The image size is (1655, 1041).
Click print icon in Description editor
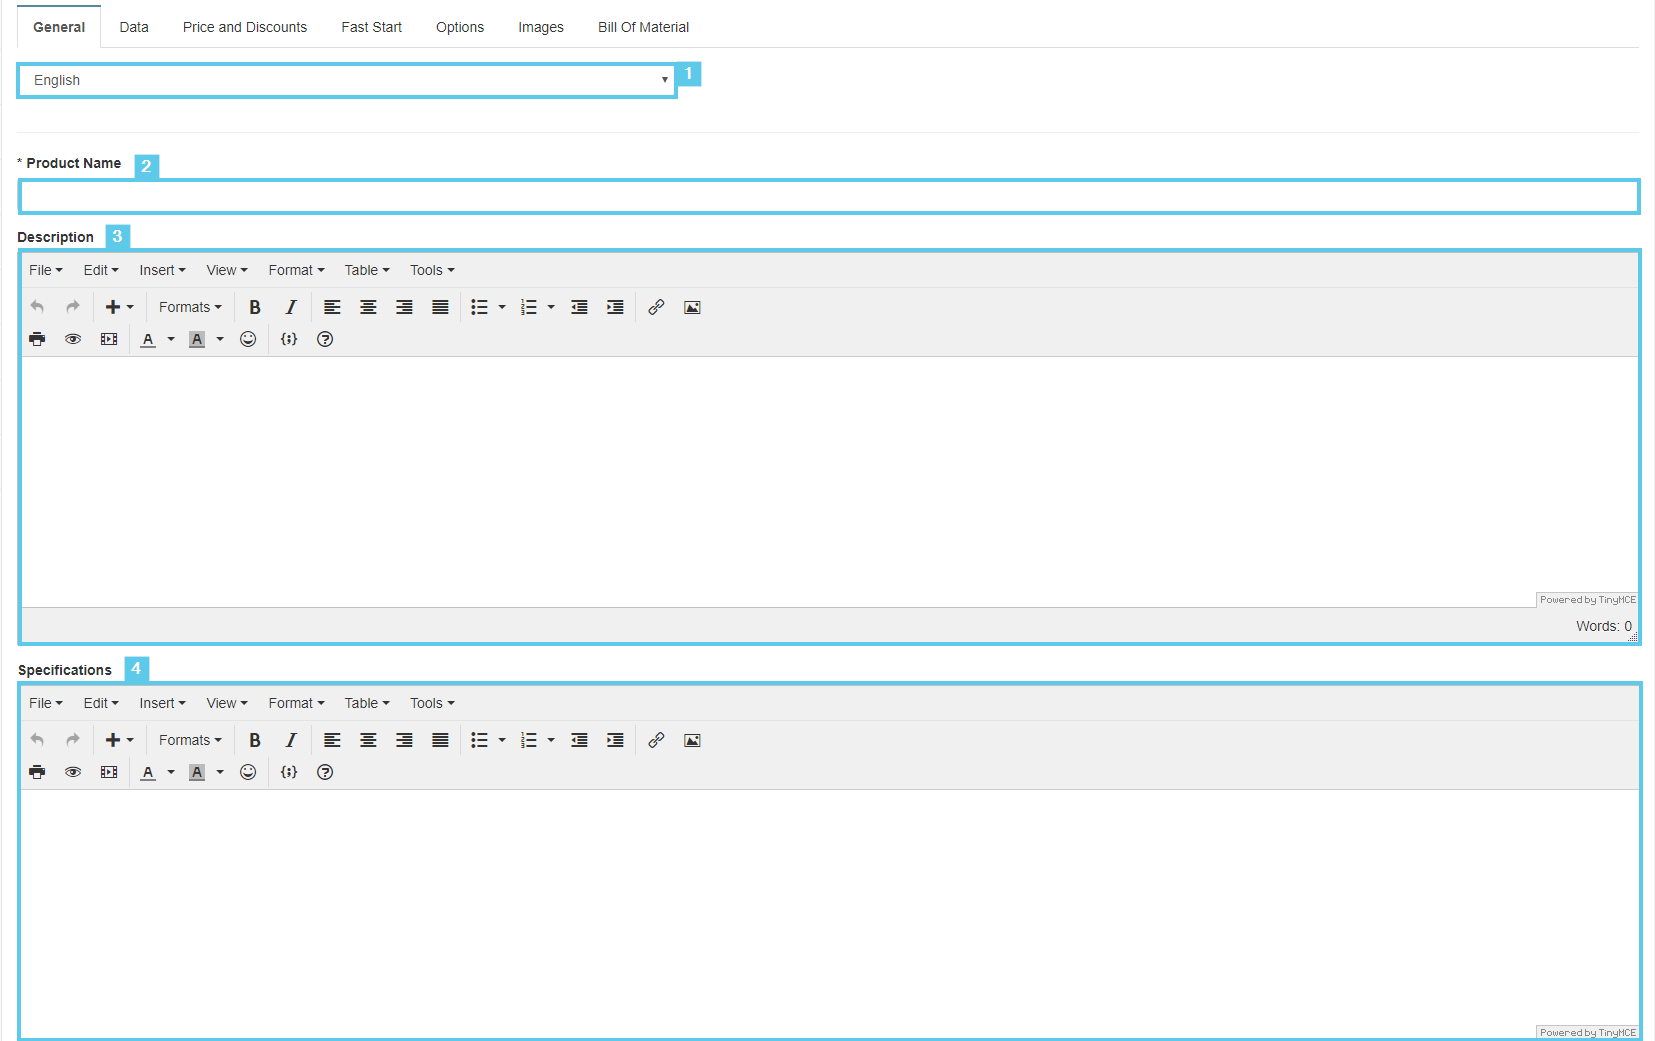pos(37,339)
